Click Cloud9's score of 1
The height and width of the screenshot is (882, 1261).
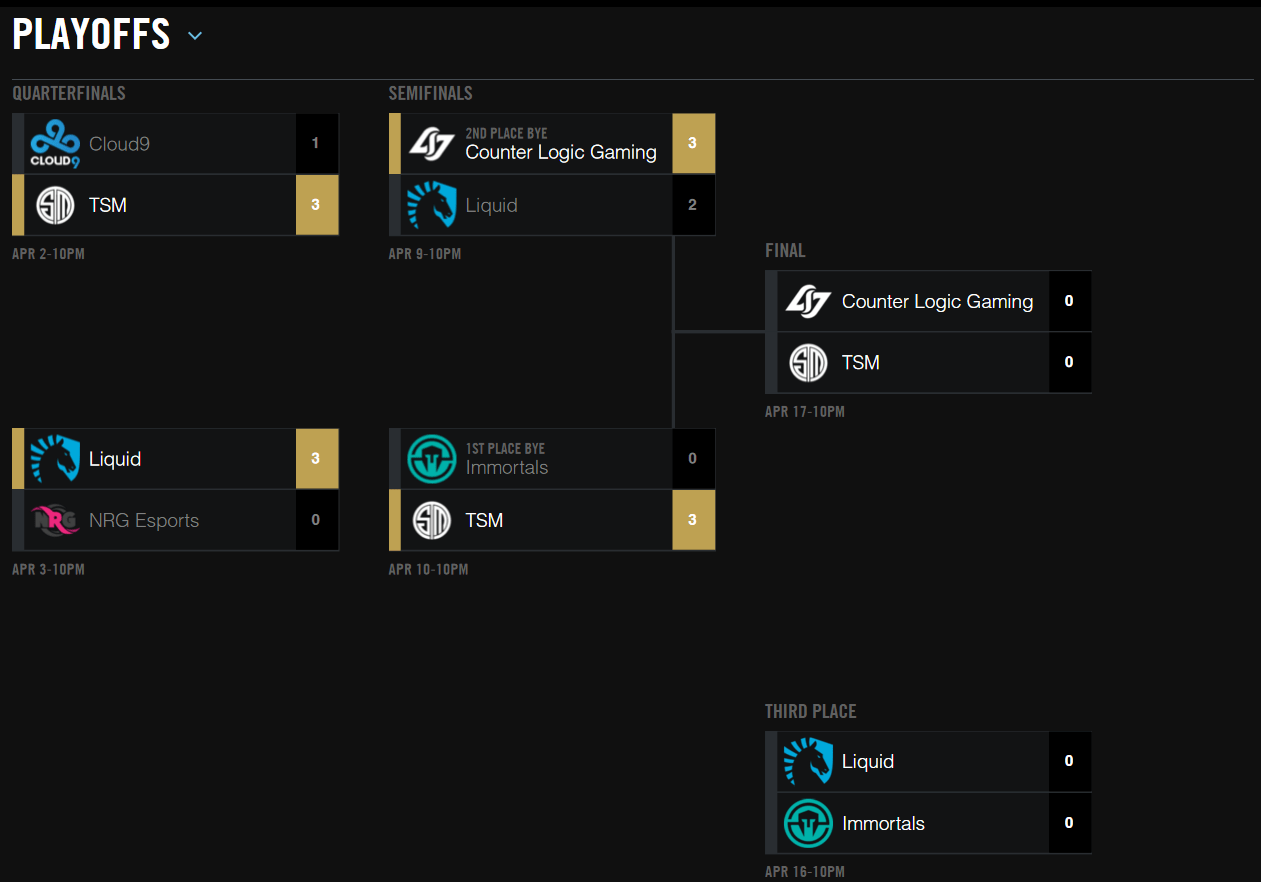pyautogui.click(x=316, y=143)
